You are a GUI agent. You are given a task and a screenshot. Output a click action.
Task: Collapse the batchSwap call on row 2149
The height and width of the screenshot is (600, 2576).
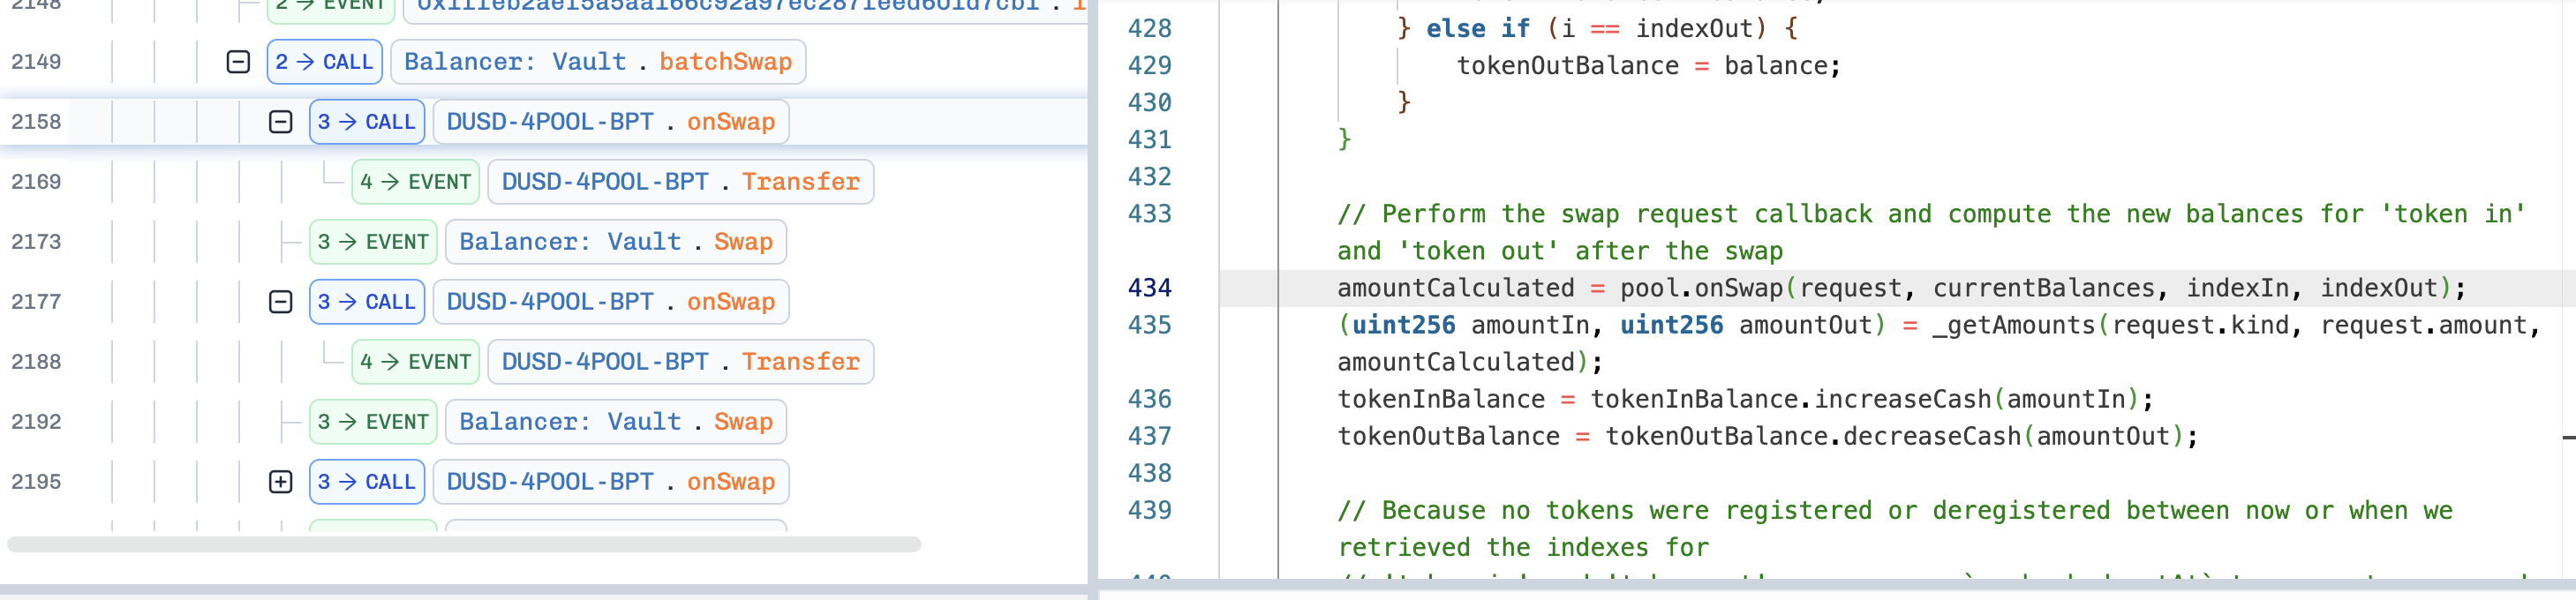[x=238, y=62]
